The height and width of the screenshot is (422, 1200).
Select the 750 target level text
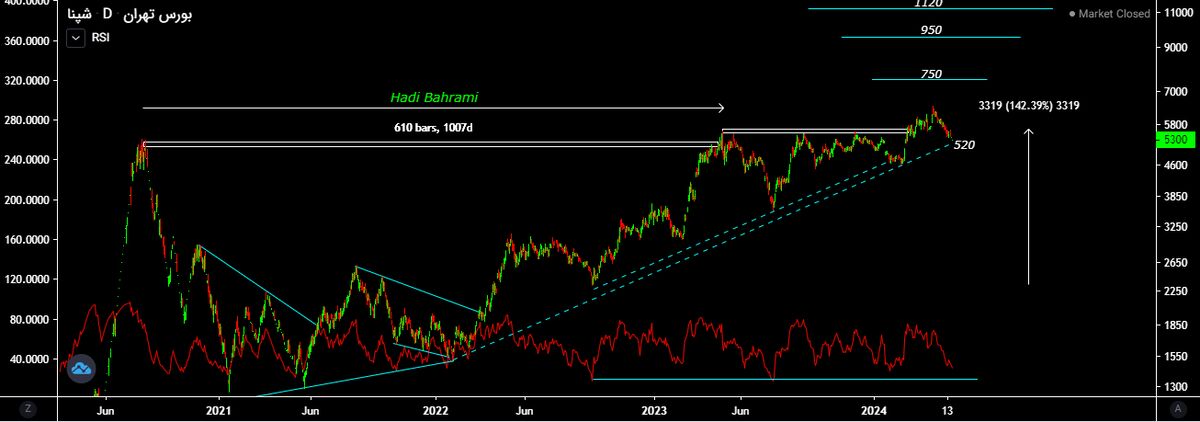[931, 74]
